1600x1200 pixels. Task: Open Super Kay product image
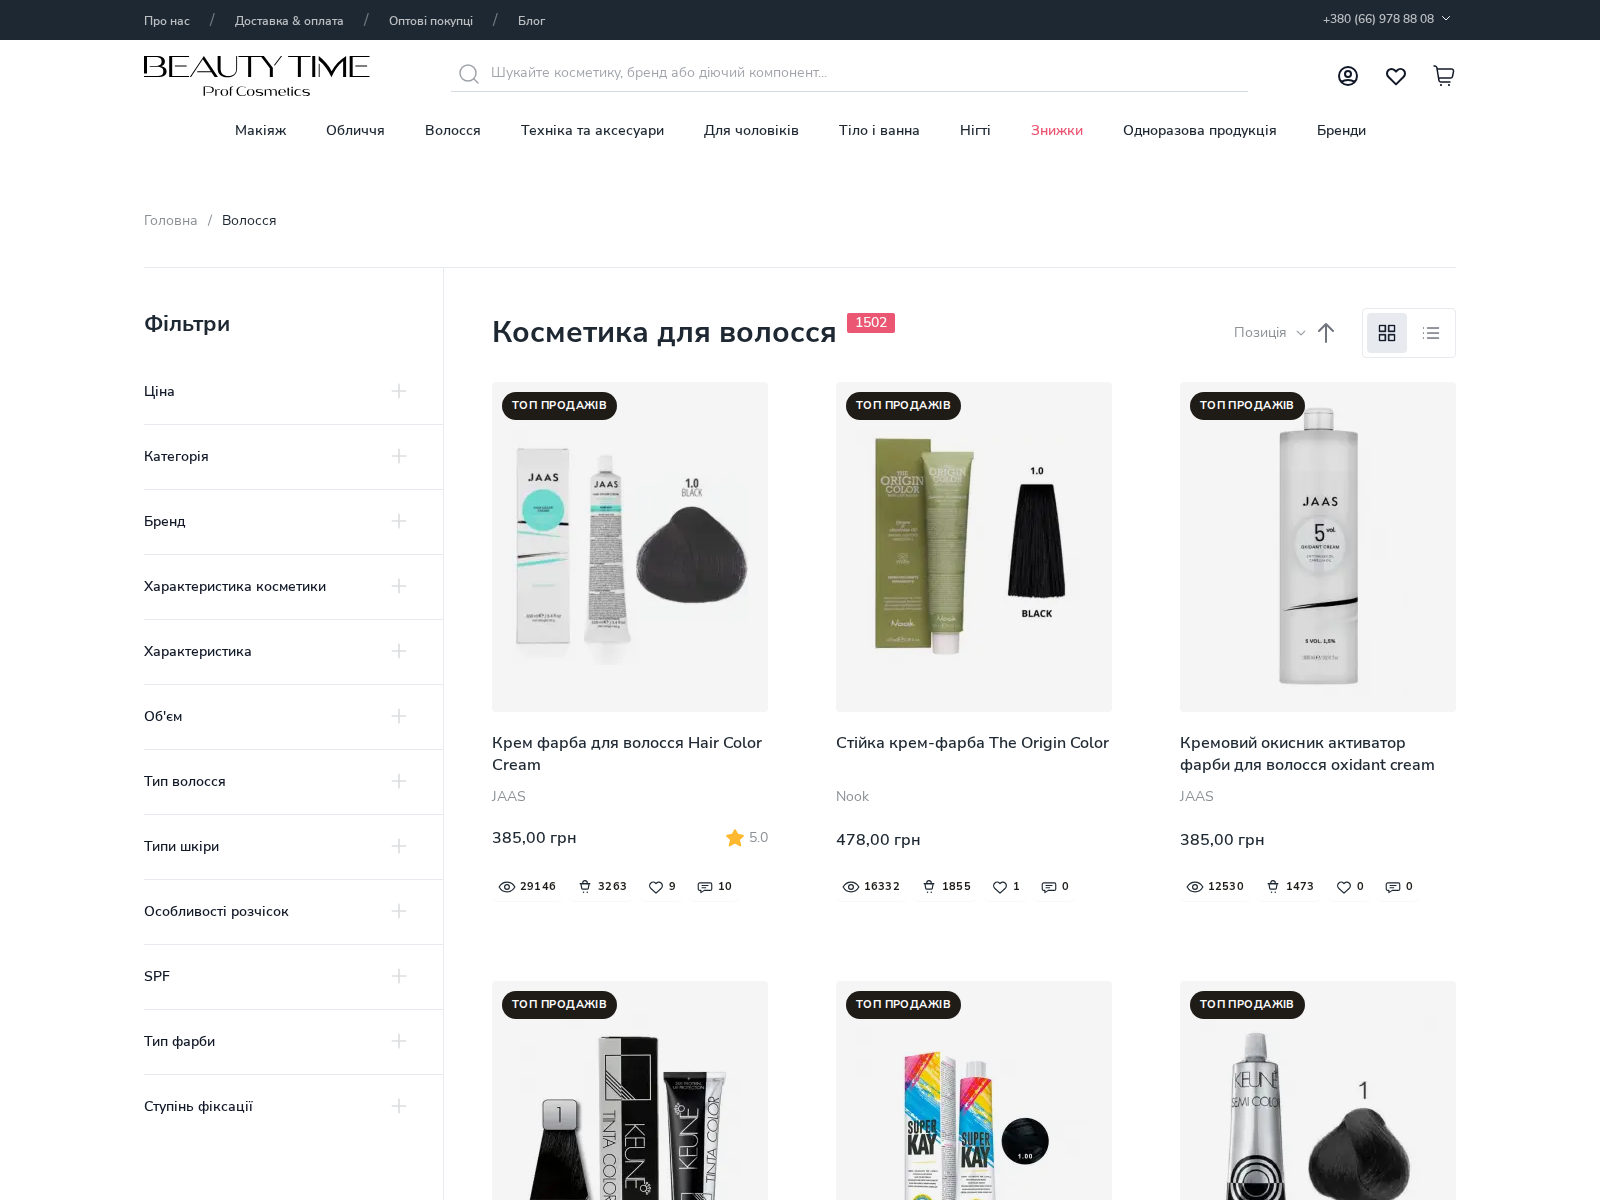pos(974,1090)
